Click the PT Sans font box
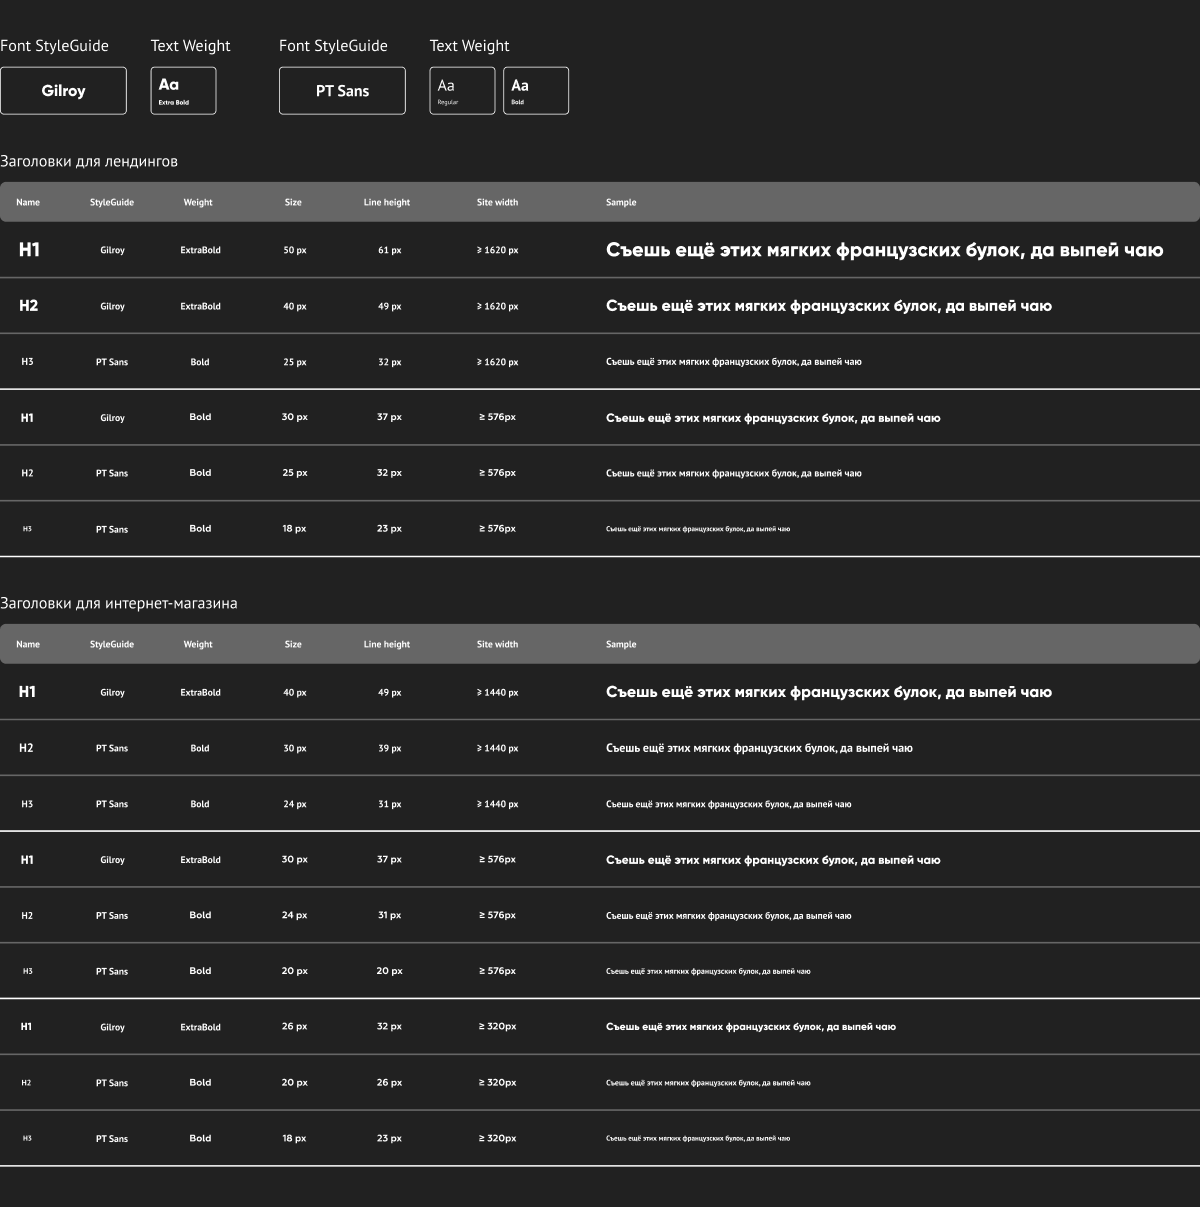Viewport: 1200px width, 1207px height. [342, 91]
